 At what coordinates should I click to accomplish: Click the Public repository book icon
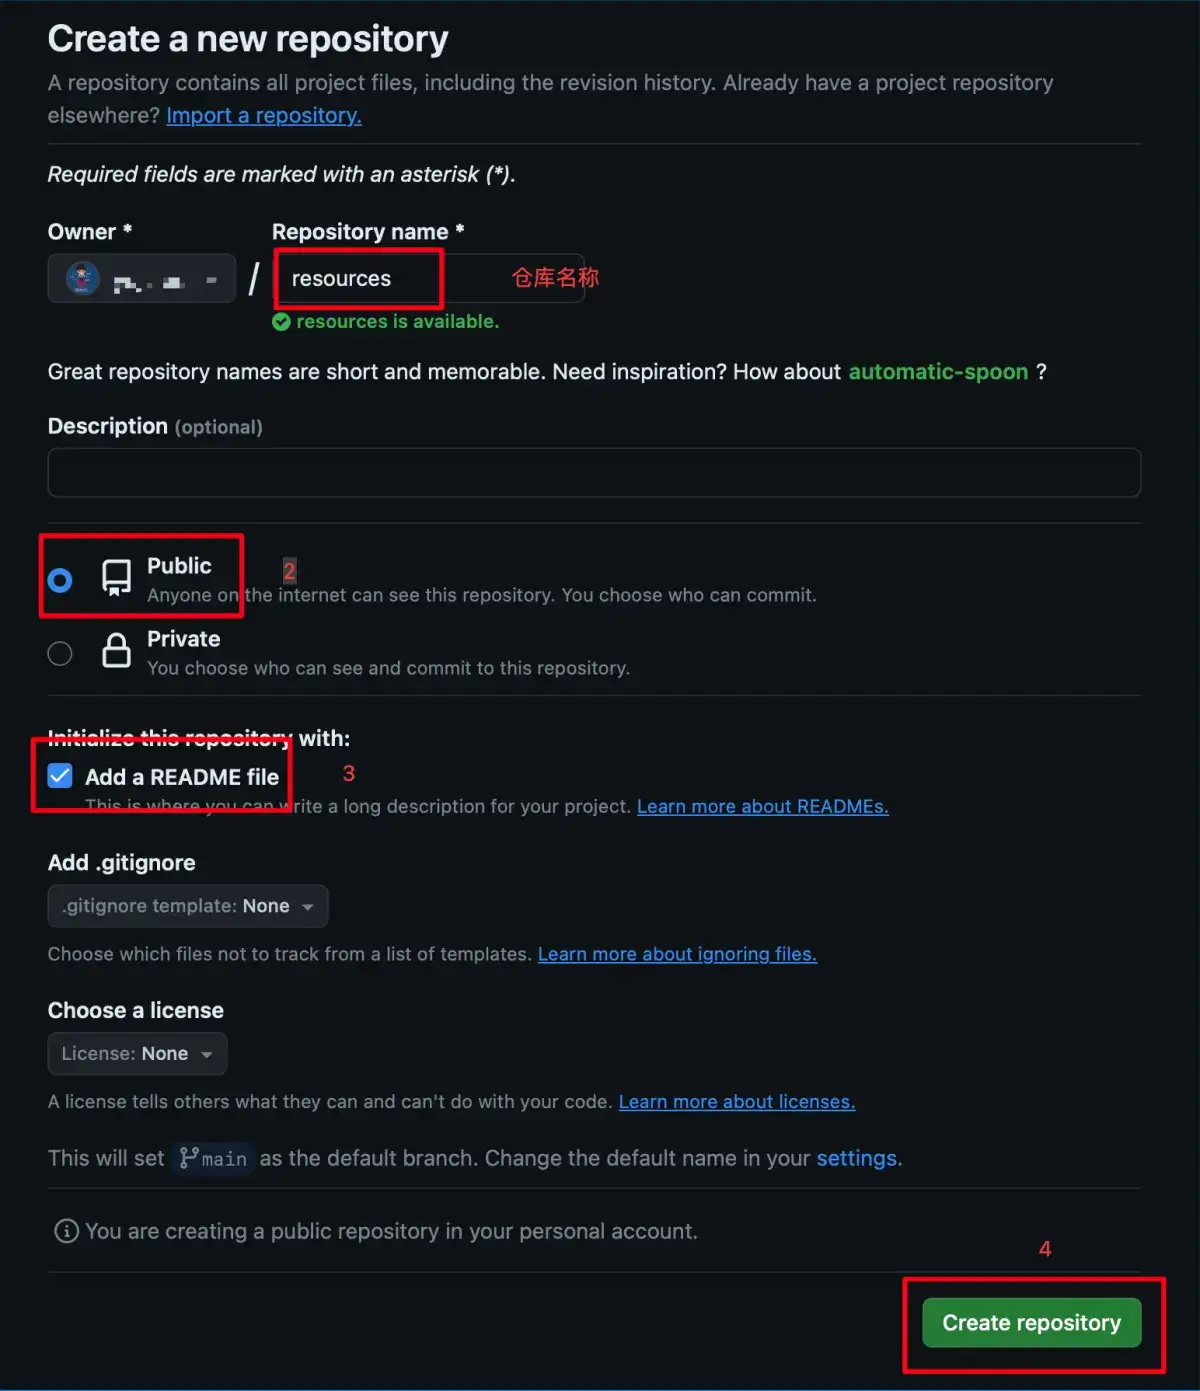click(x=116, y=578)
